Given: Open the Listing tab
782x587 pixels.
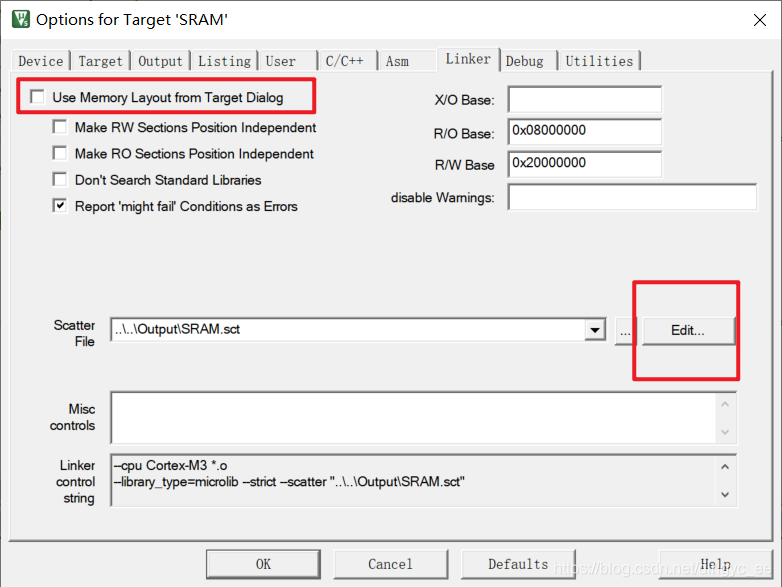Looking at the screenshot, I should pos(224,61).
